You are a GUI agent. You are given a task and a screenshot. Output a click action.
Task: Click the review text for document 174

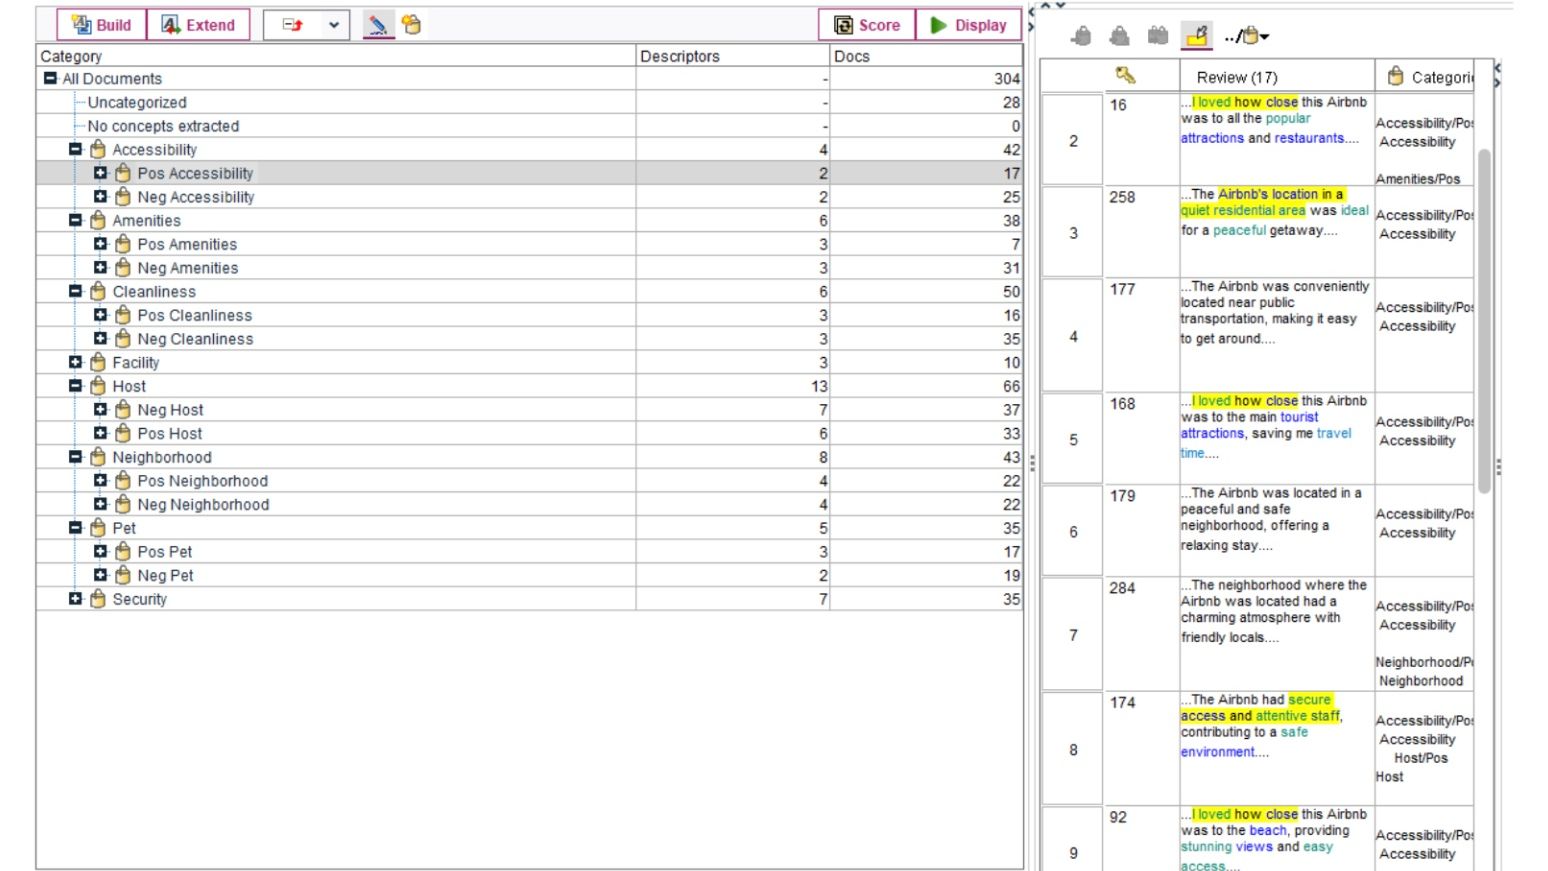[x=1262, y=725]
